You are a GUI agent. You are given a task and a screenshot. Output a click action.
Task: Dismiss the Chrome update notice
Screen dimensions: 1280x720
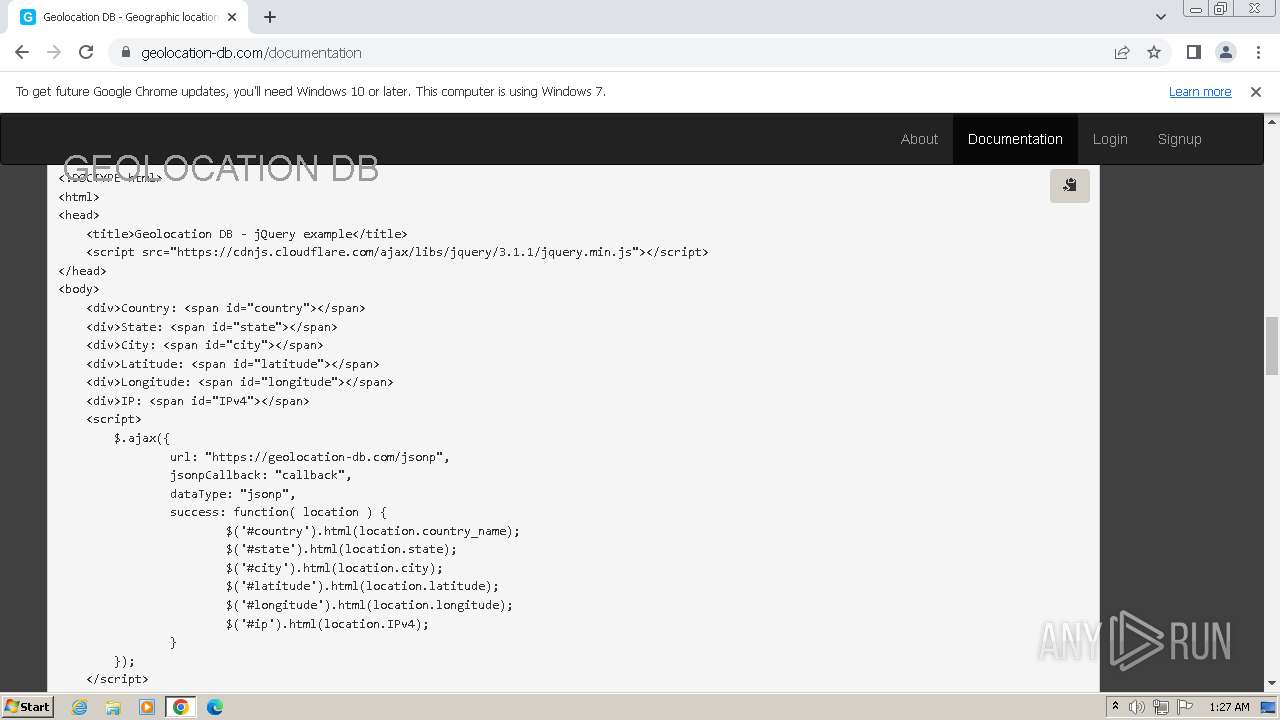tap(1256, 92)
